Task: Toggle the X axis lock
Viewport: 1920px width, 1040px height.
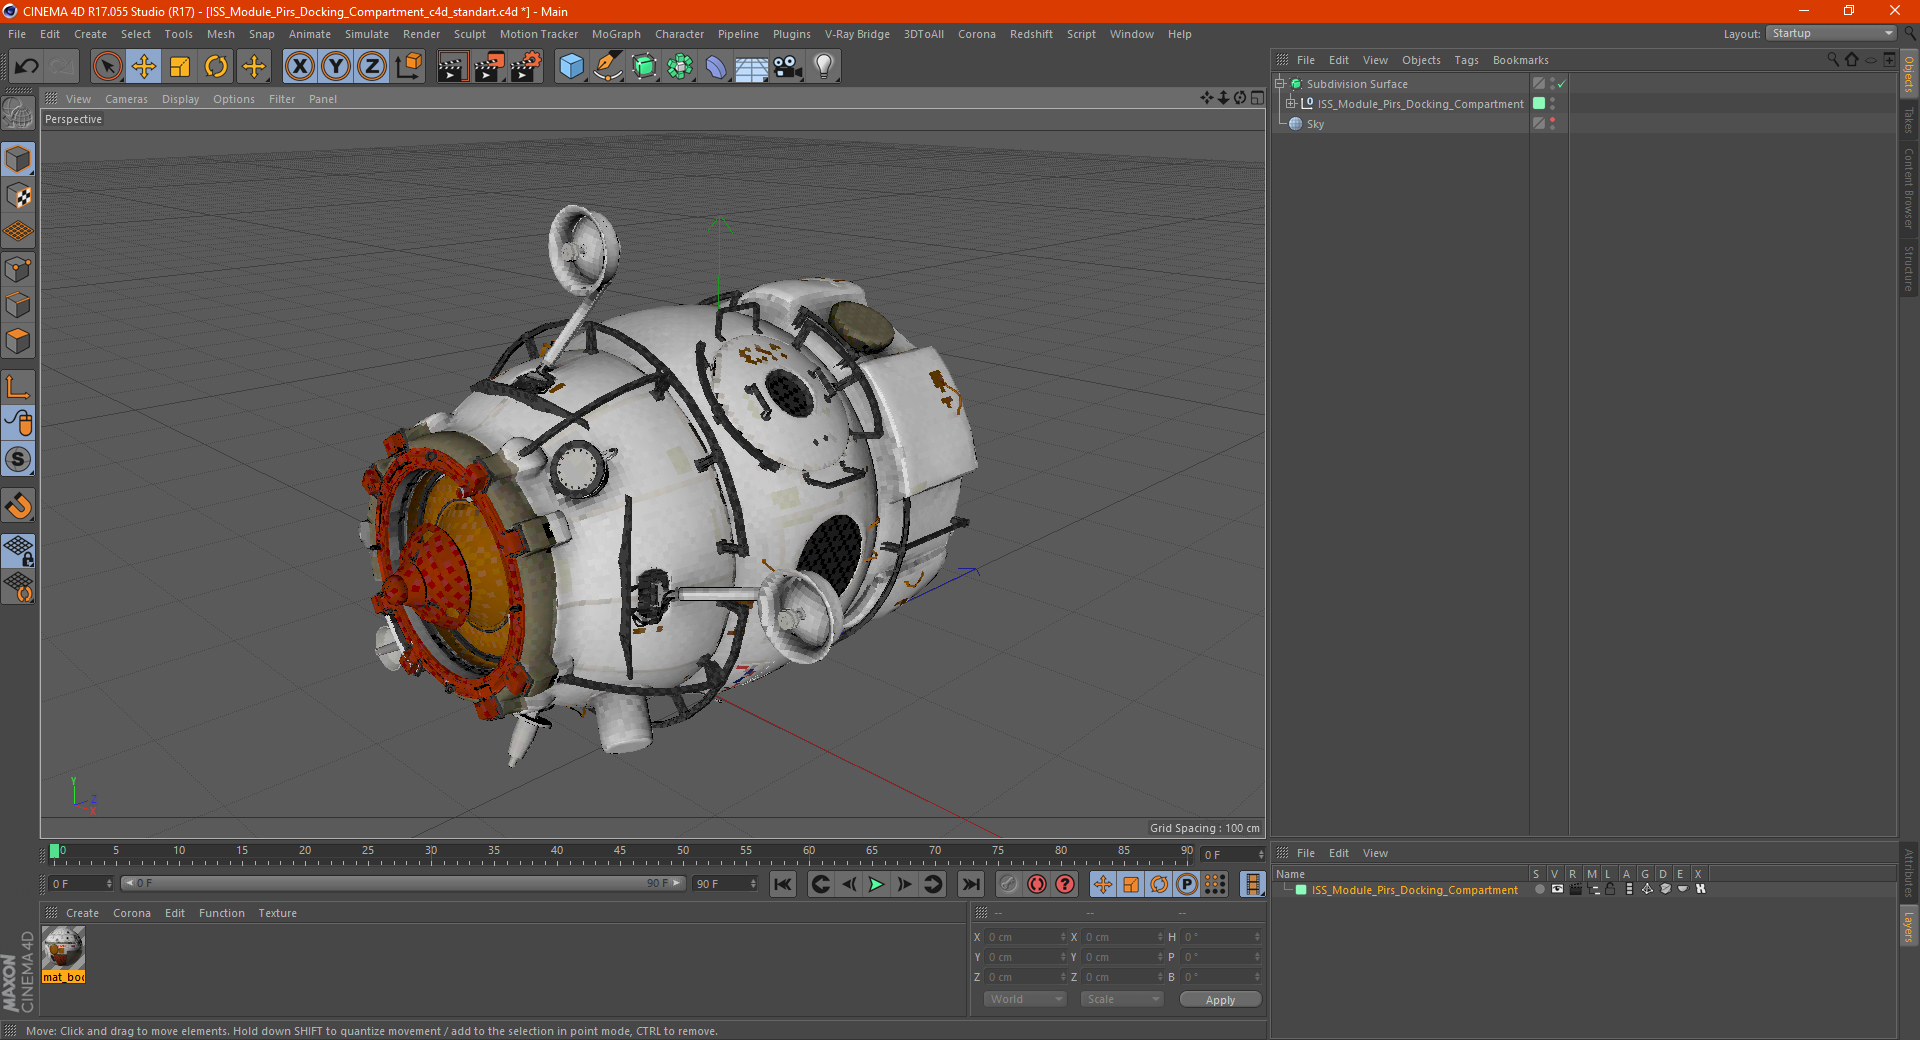Action: tap(299, 67)
